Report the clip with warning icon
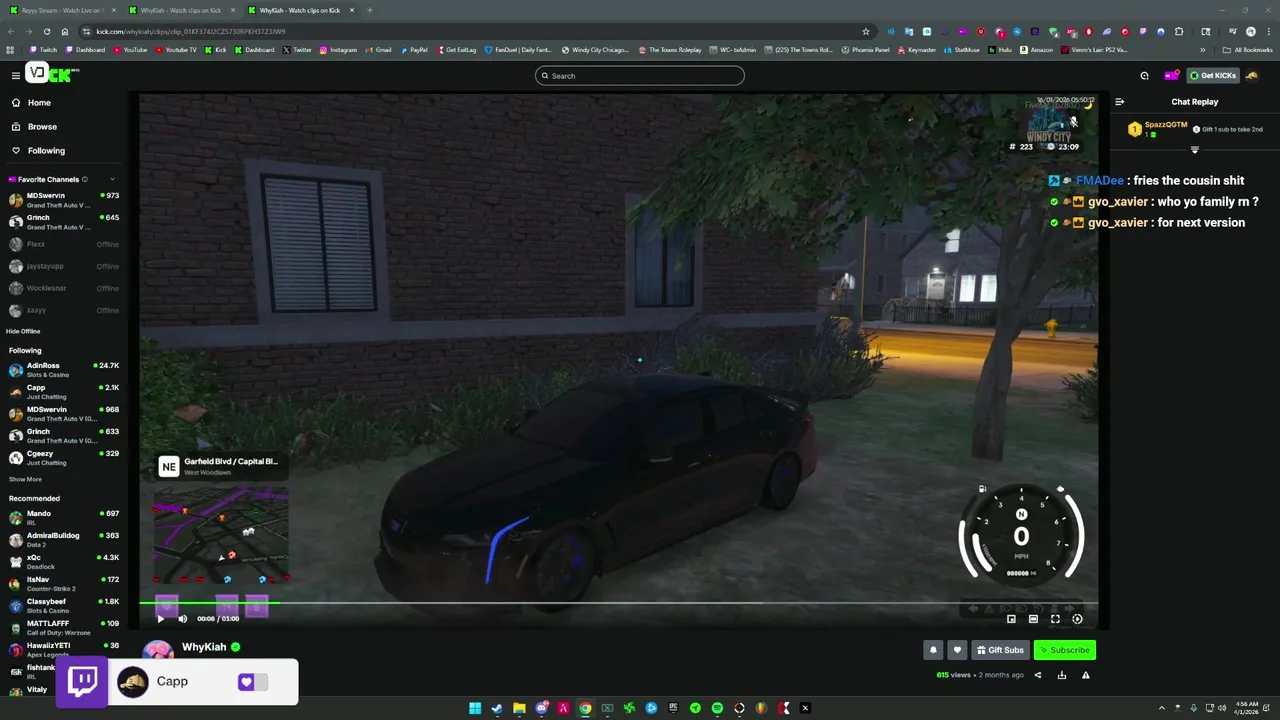This screenshot has height=720, width=1280. pos(1085,675)
